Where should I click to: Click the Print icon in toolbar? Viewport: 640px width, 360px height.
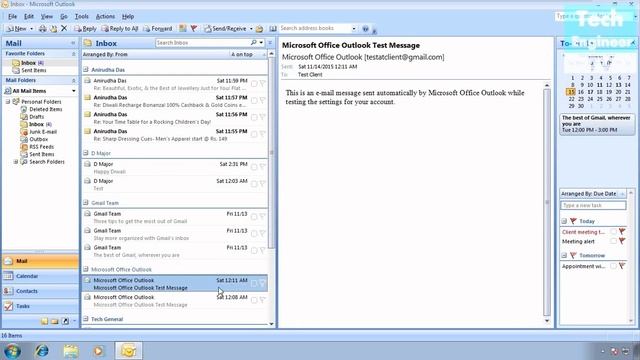[42, 29]
